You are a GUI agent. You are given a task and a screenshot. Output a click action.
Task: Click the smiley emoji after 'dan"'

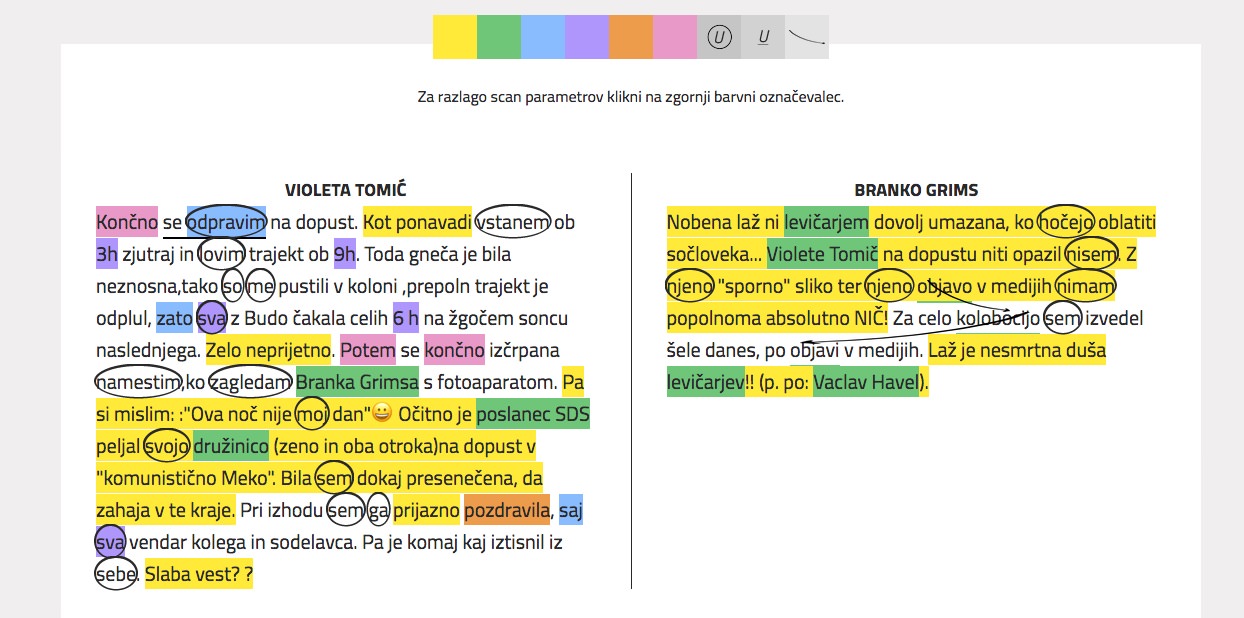coord(380,414)
